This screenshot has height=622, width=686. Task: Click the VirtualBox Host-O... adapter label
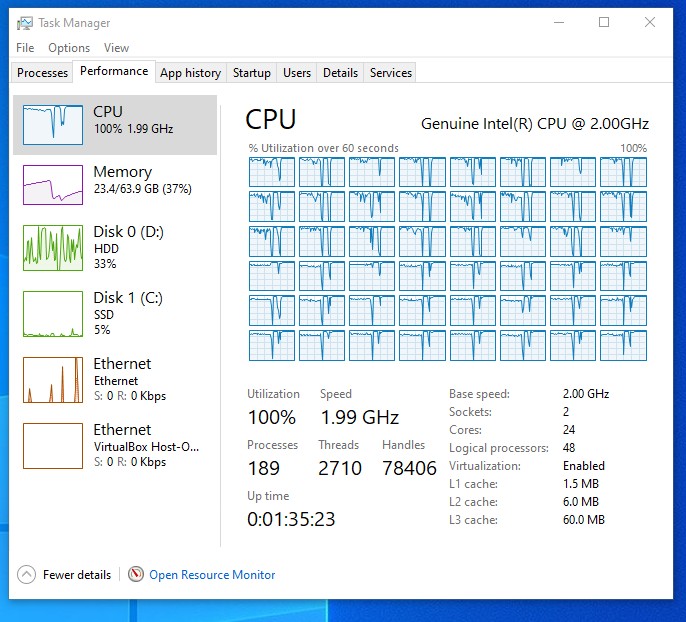point(146,447)
